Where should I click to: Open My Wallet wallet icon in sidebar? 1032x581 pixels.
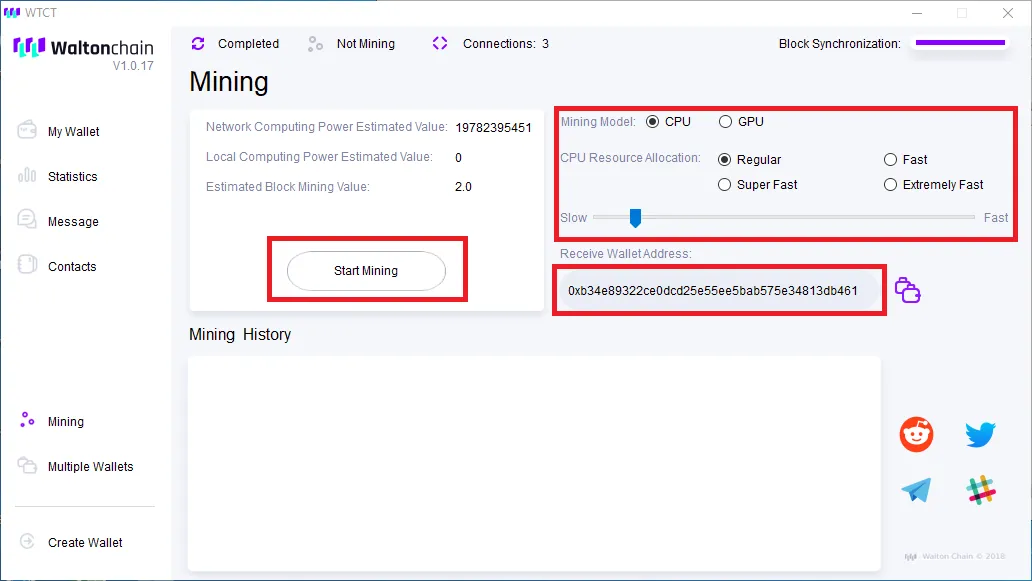coord(27,130)
